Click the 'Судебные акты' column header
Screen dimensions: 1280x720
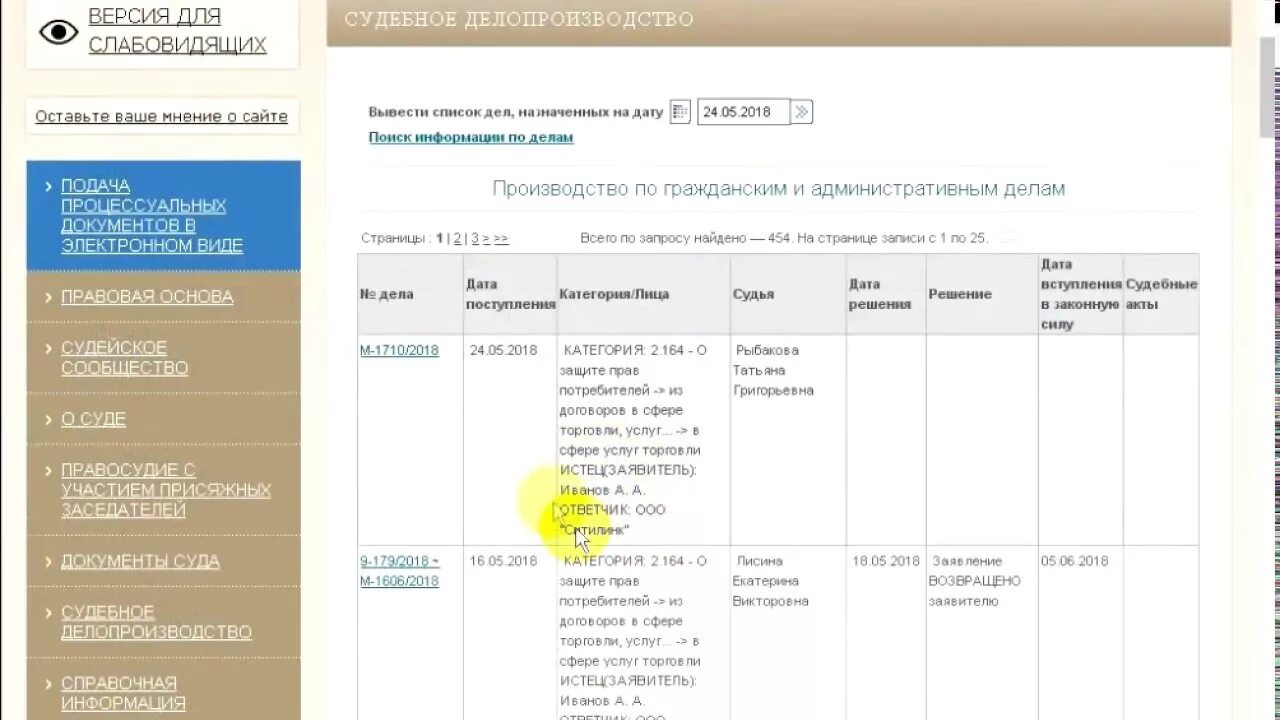(1161, 294)
